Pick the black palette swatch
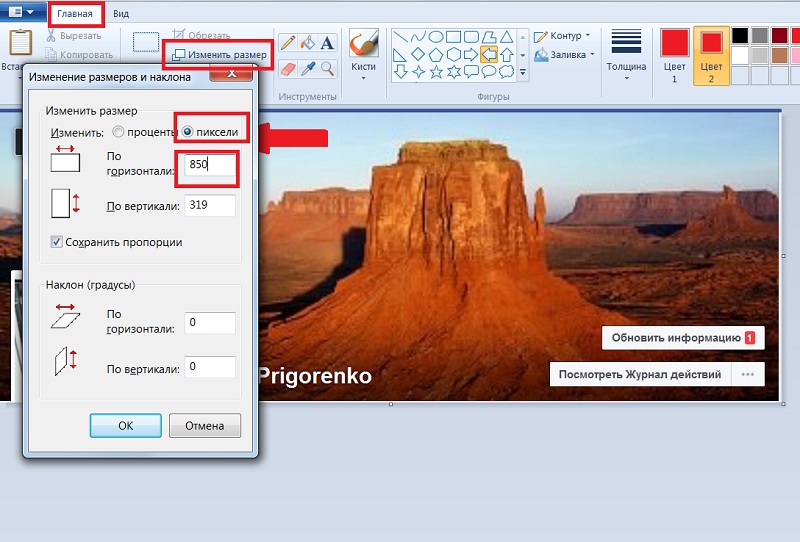This screenshot has width=800, height=542. pyautogui.click(x=740, y=35)
